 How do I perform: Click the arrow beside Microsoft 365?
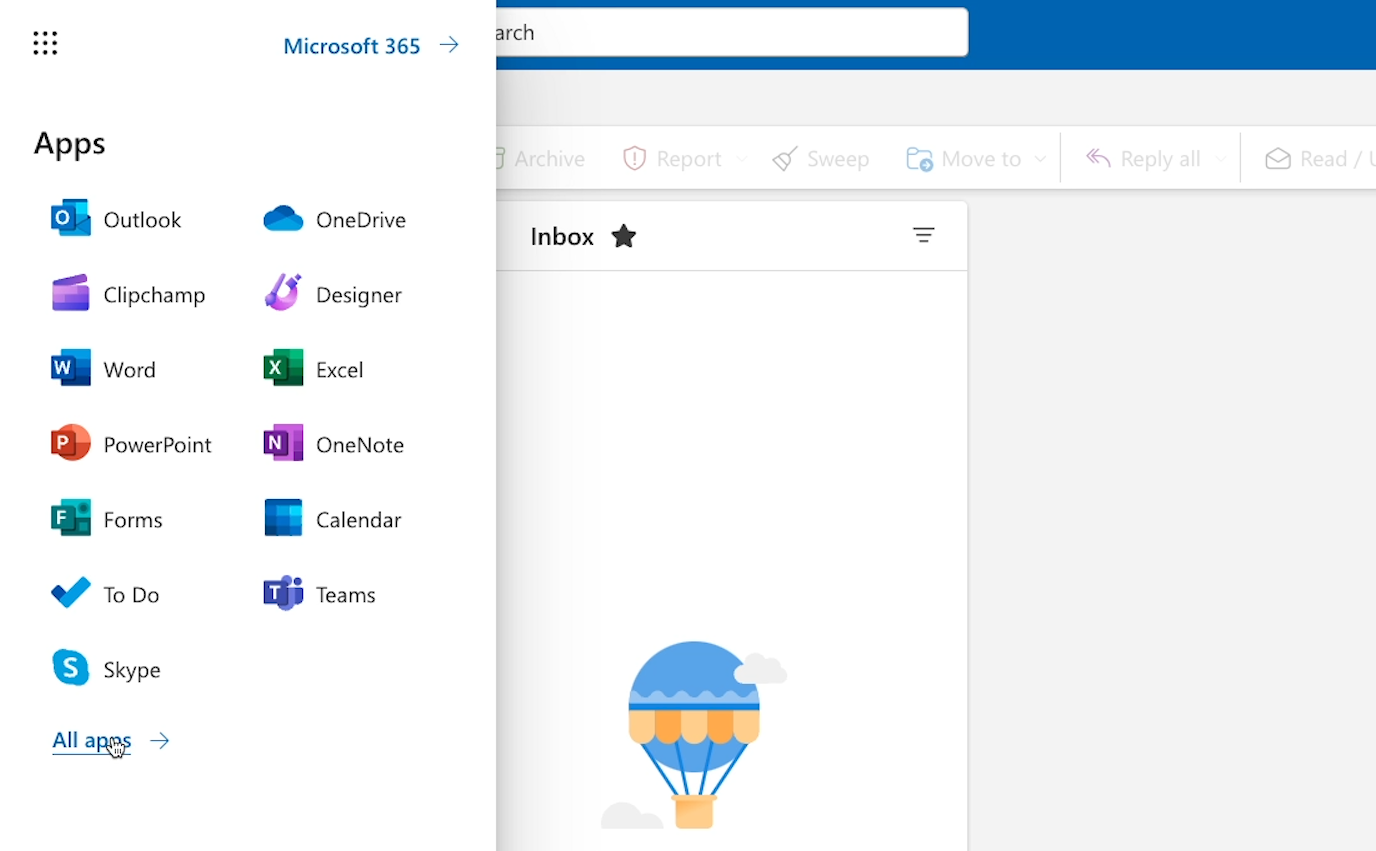pos(449,45)
